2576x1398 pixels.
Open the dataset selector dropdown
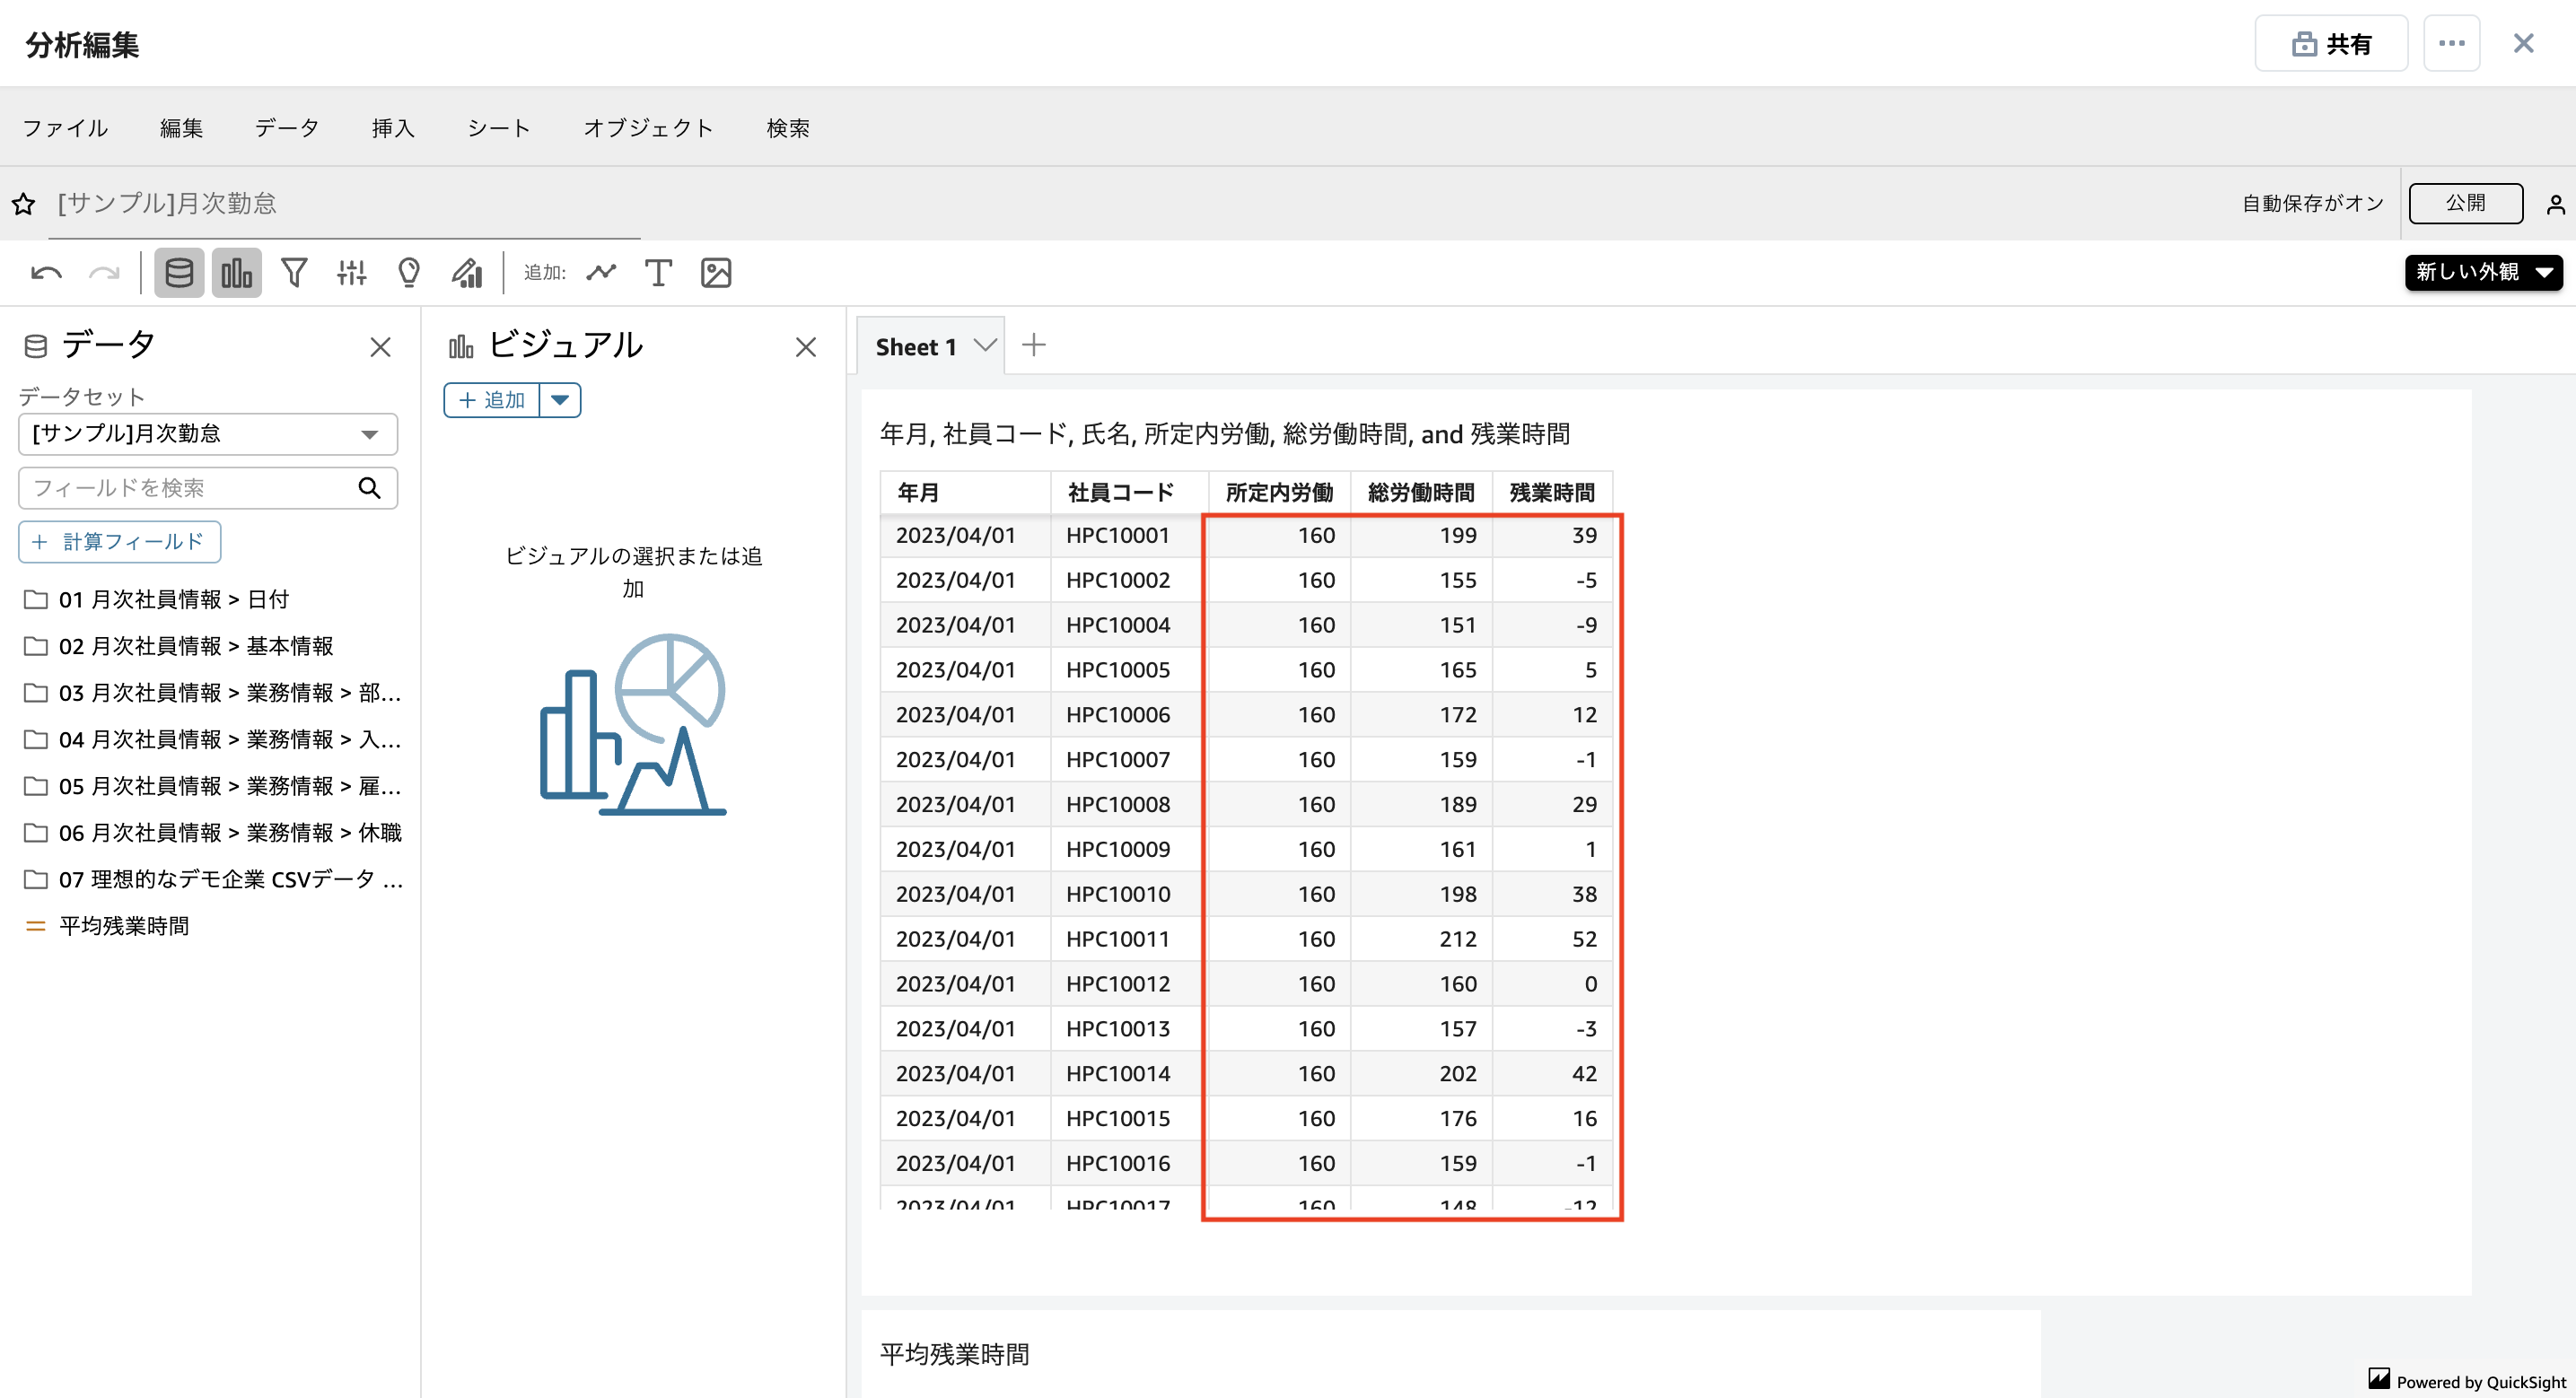208,433
